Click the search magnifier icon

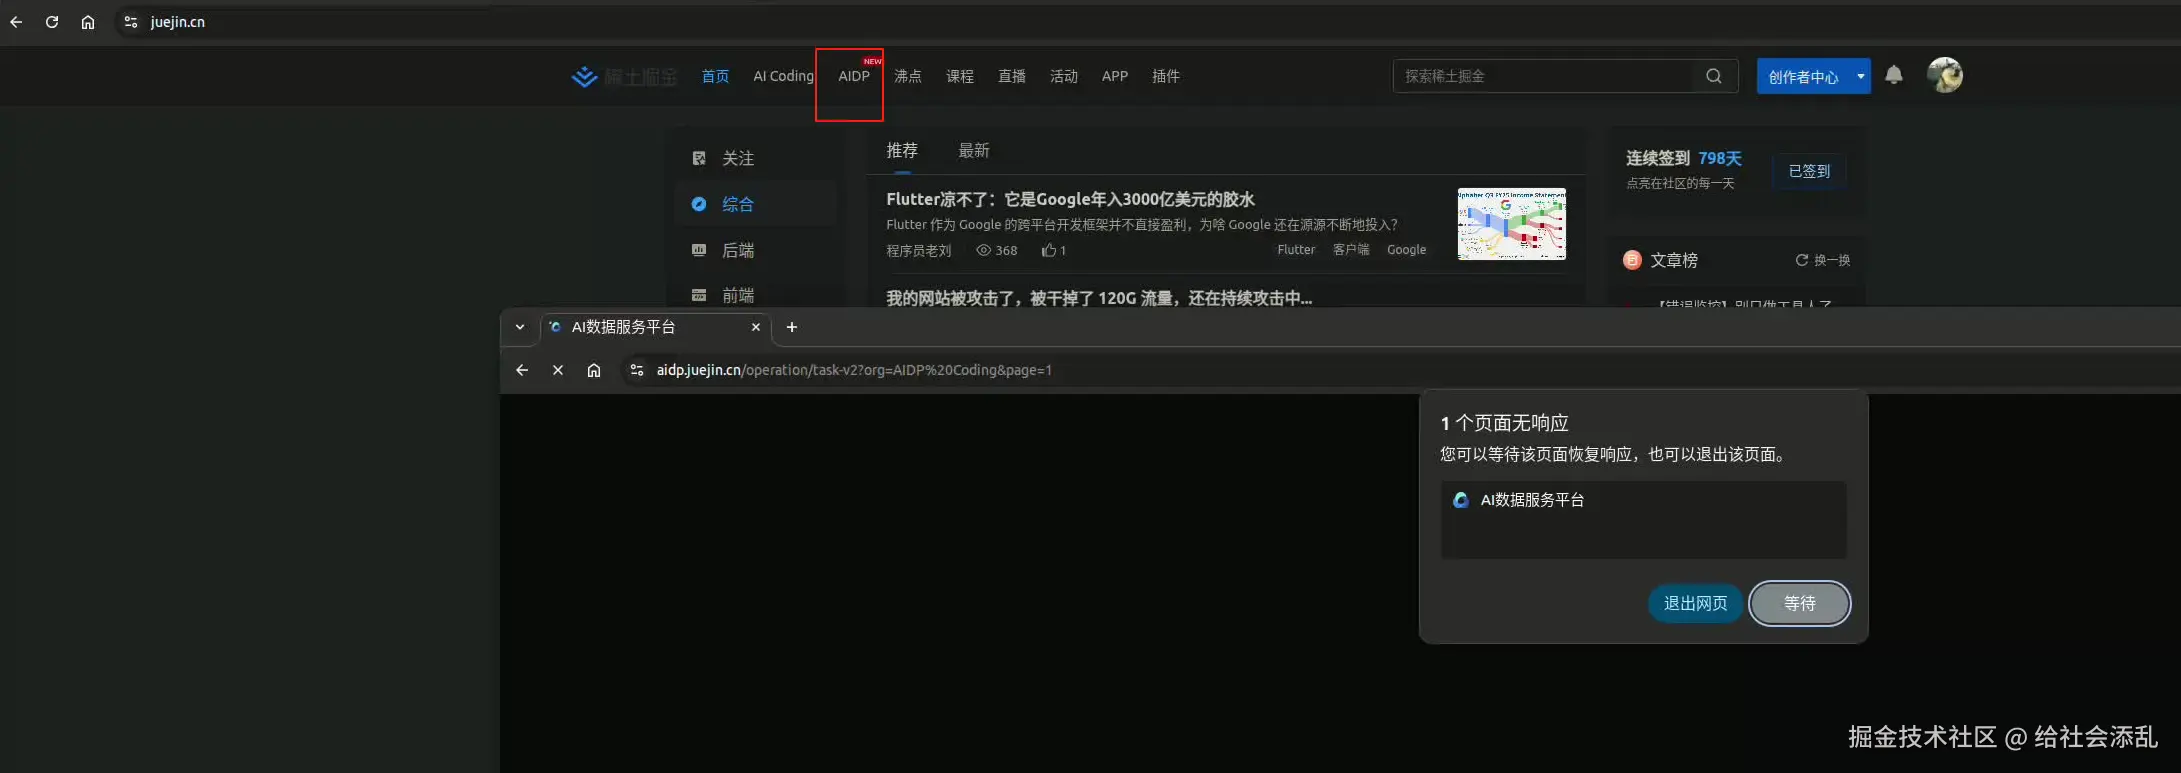pyautogui.click(x=1714, y=76)
